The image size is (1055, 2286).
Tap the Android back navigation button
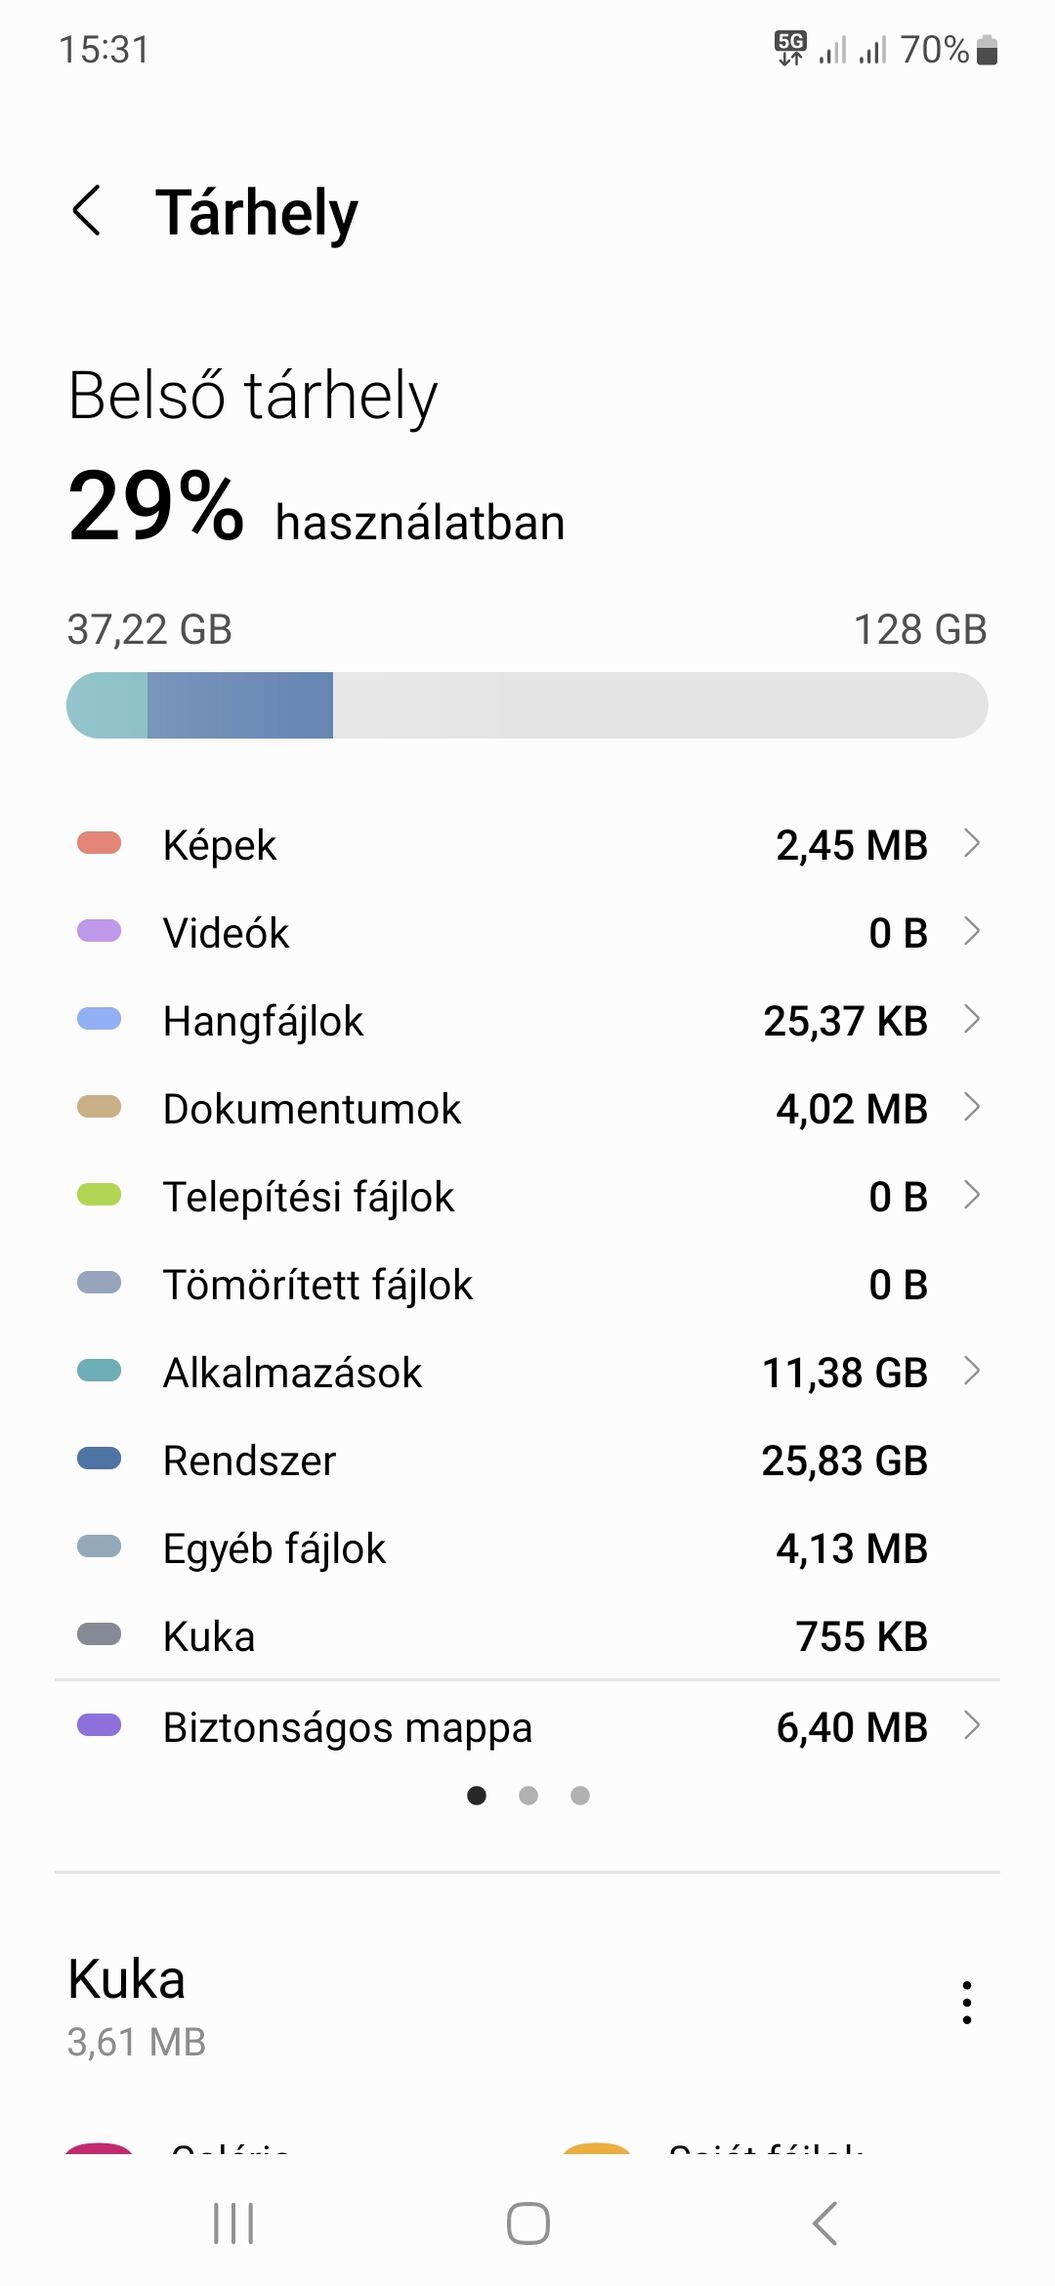click(x=824, y=2223)
